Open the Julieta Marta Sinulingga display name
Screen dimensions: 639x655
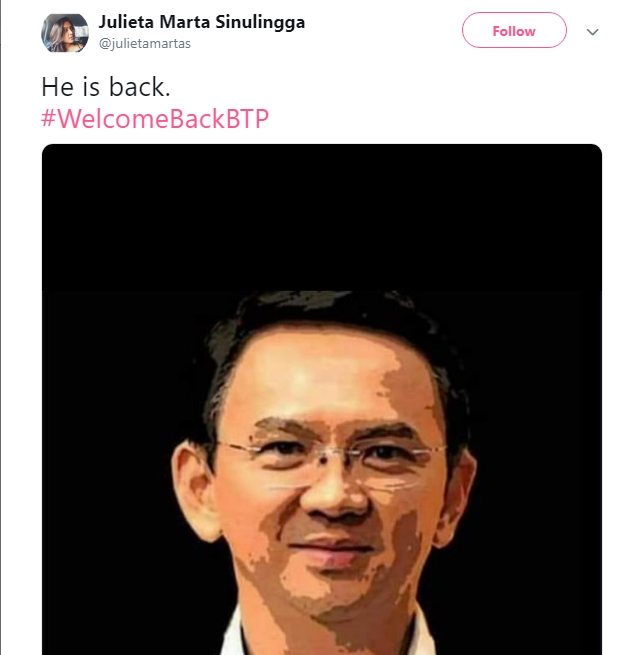202,22
